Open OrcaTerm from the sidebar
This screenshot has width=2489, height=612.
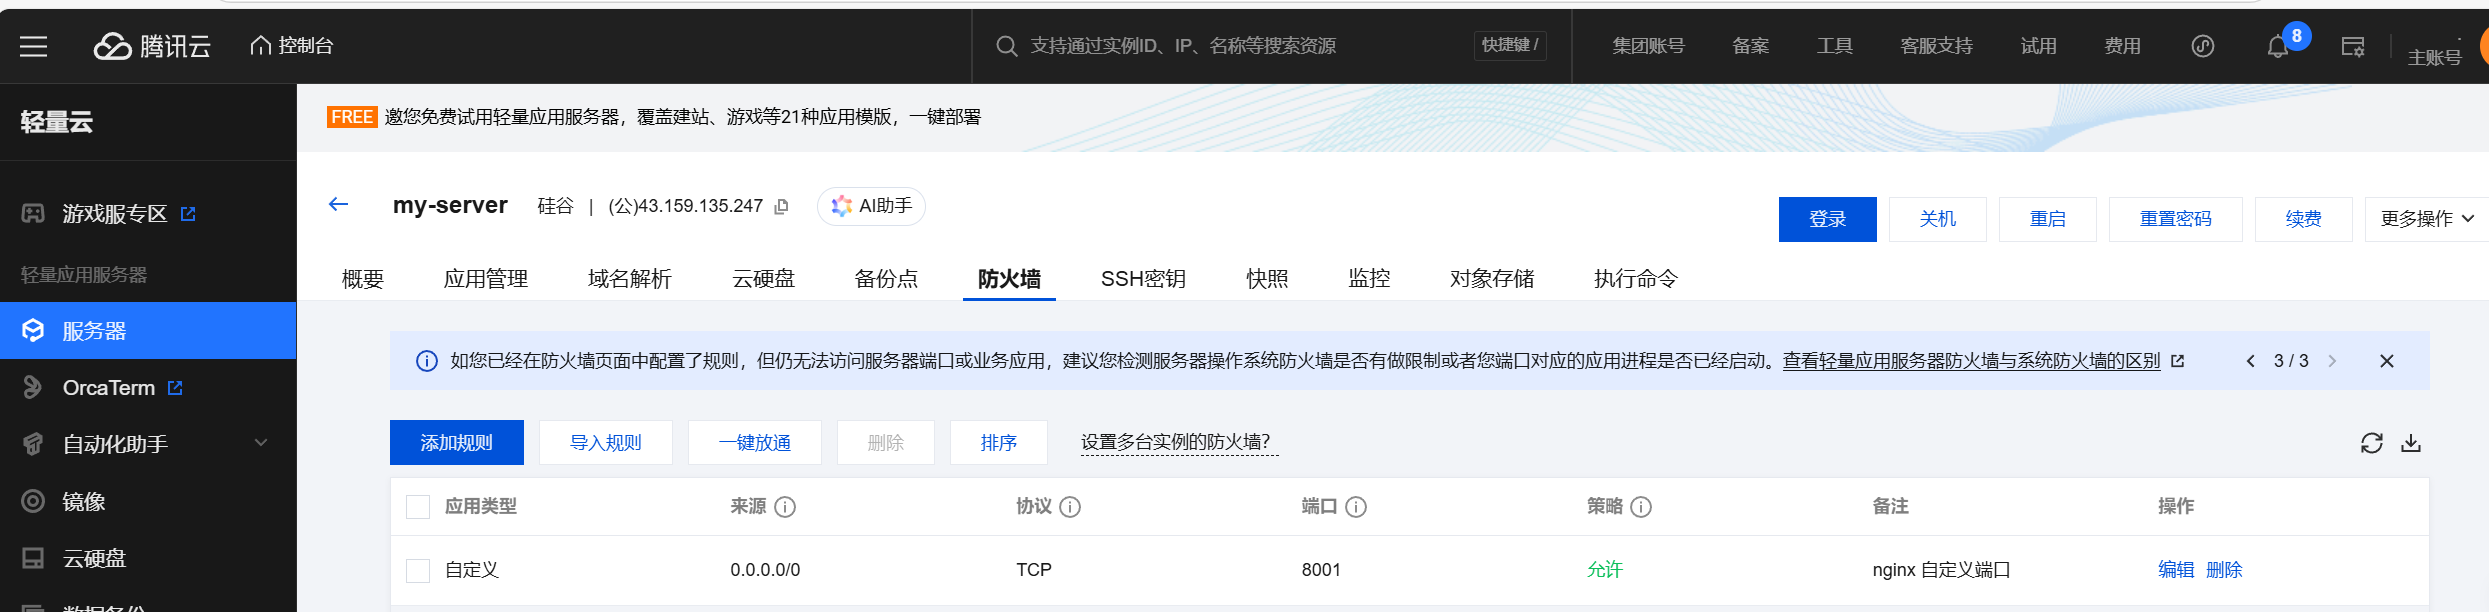[x=108, y=388]
